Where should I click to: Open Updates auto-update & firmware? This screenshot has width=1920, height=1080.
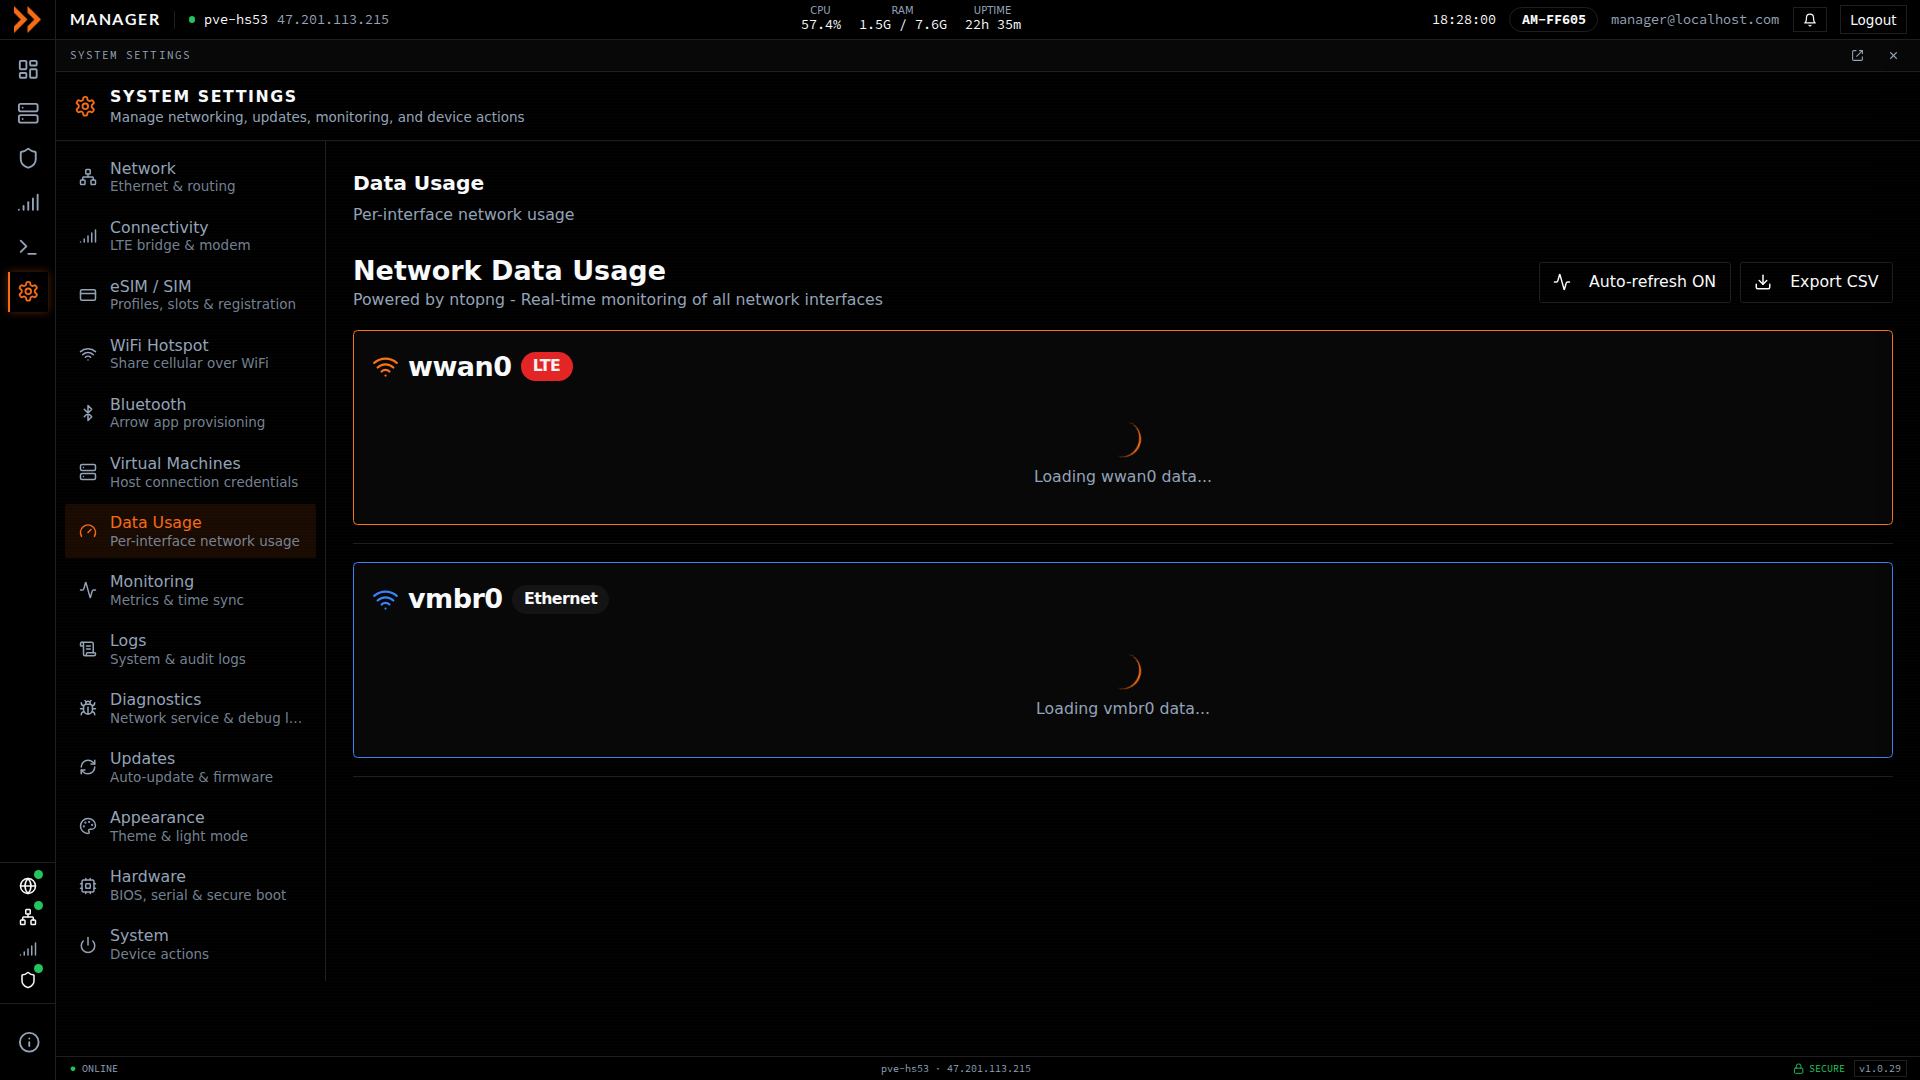tap(190, 767)
